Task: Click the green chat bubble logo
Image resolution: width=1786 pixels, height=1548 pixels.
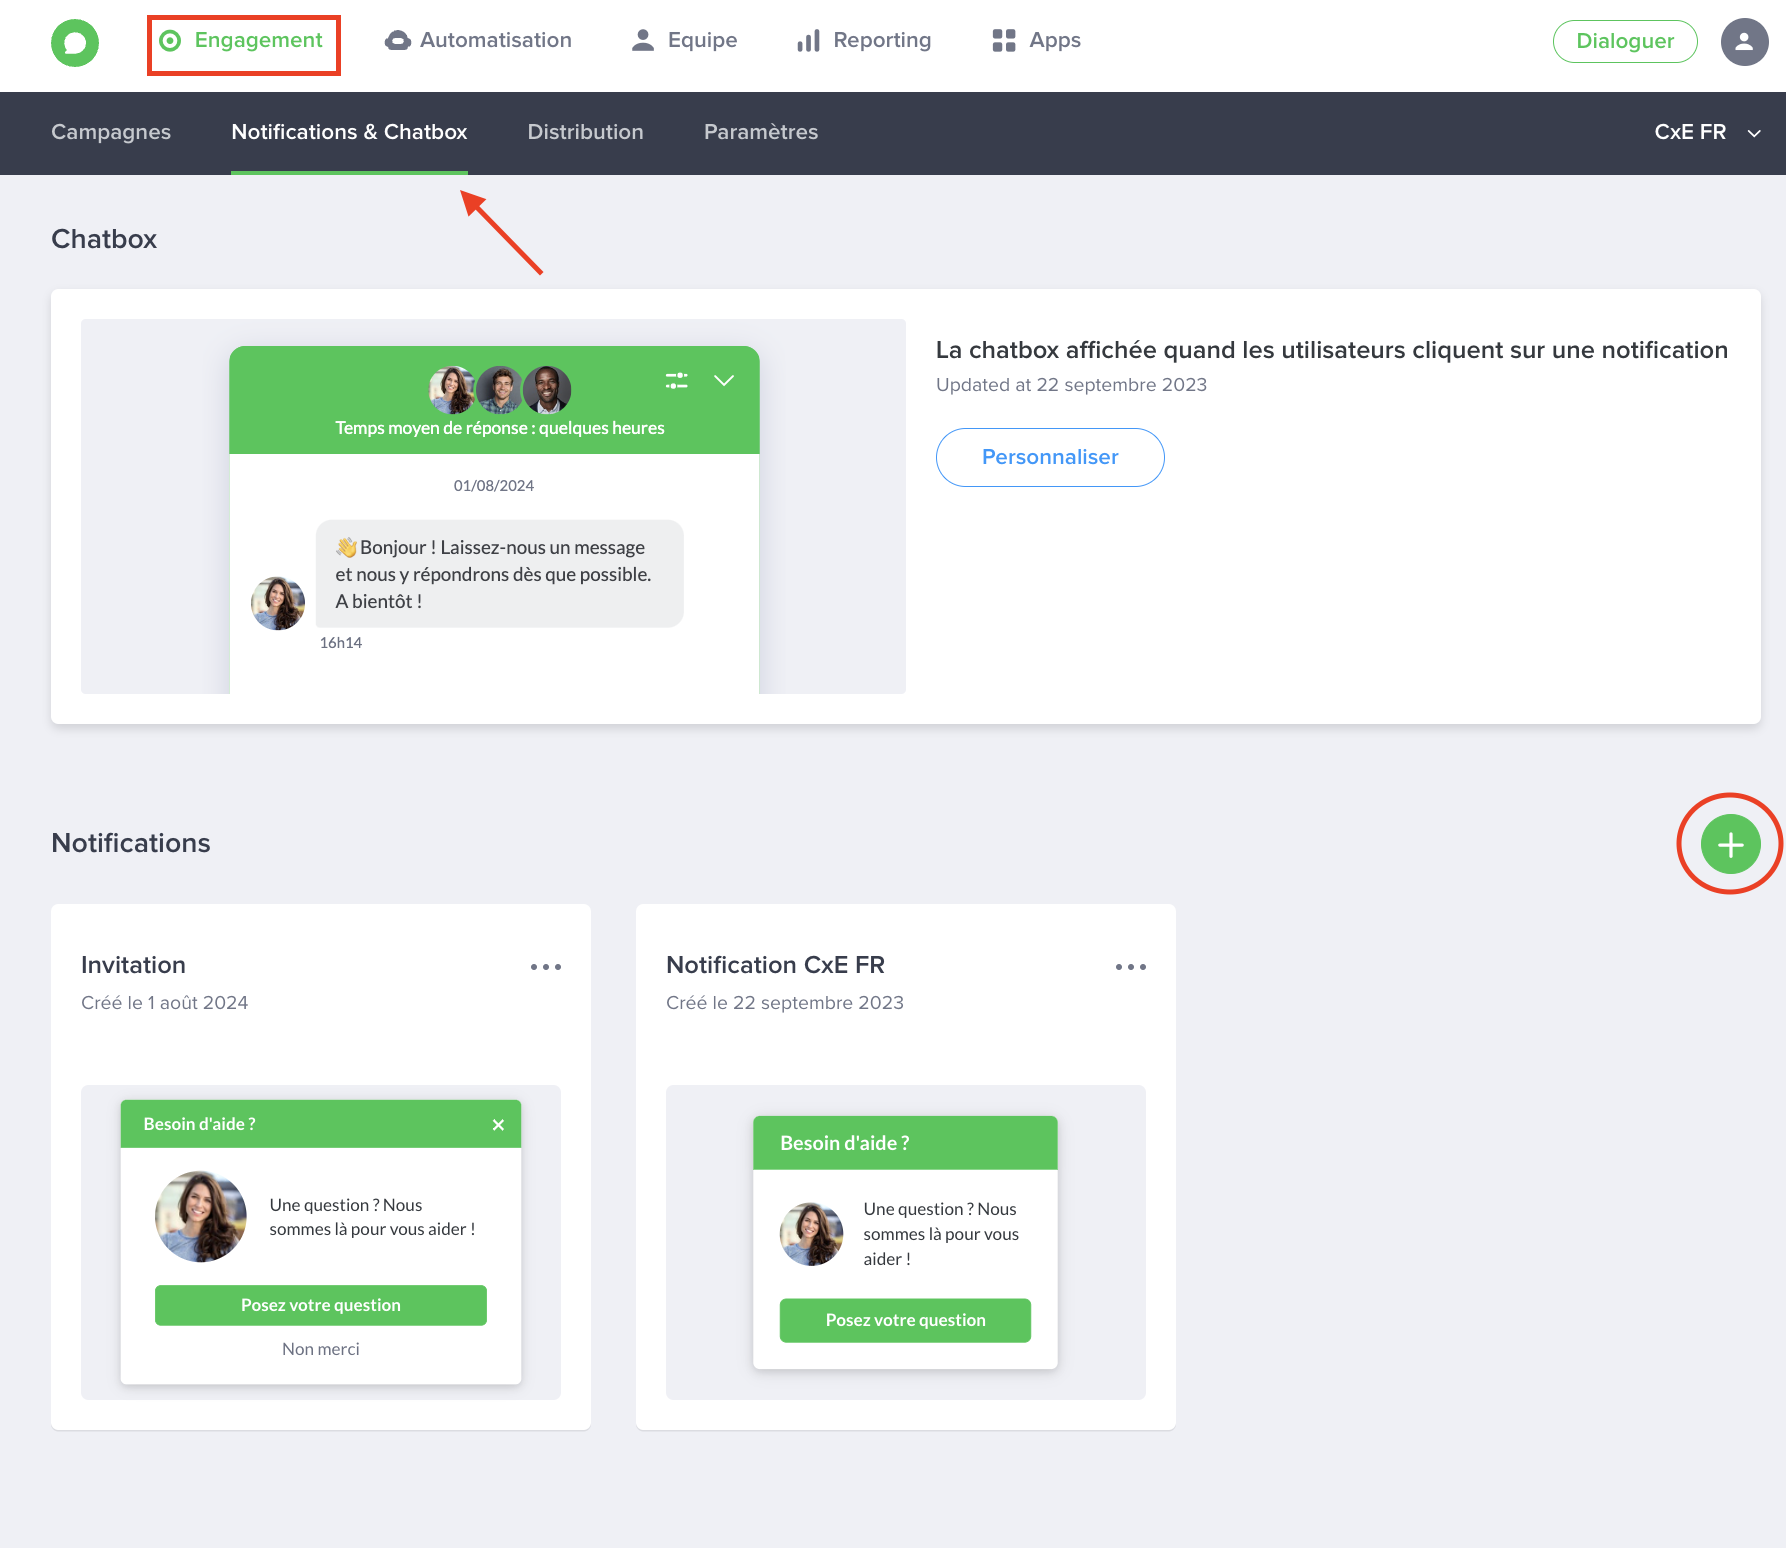Action: point(75,43)
